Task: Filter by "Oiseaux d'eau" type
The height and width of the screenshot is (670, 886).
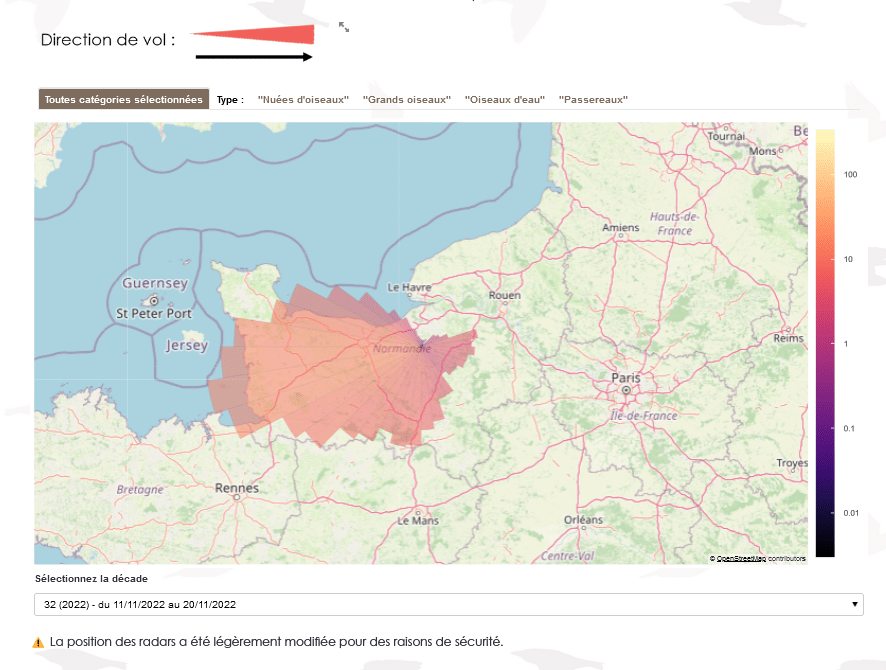Action: (x=505, y=100)
